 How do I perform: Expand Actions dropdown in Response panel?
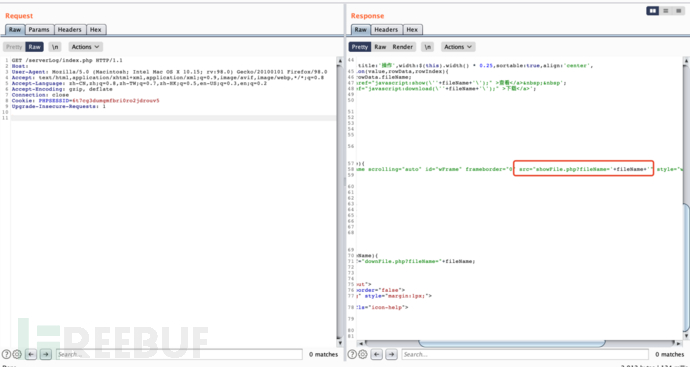click(458, 47)
